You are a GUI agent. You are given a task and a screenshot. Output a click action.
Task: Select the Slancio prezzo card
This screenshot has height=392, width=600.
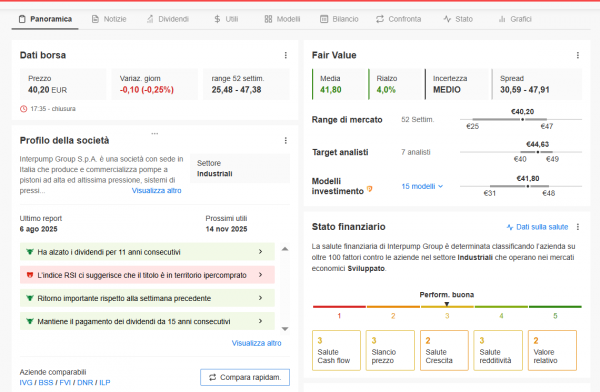[x=390, y=351]
